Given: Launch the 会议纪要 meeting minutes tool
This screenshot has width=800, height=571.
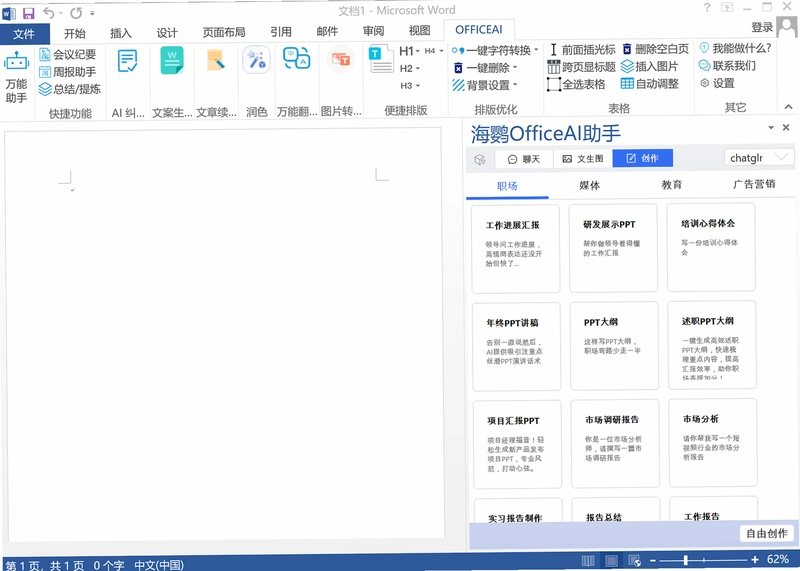Looking at the screenshot, I should click(68, 54).
